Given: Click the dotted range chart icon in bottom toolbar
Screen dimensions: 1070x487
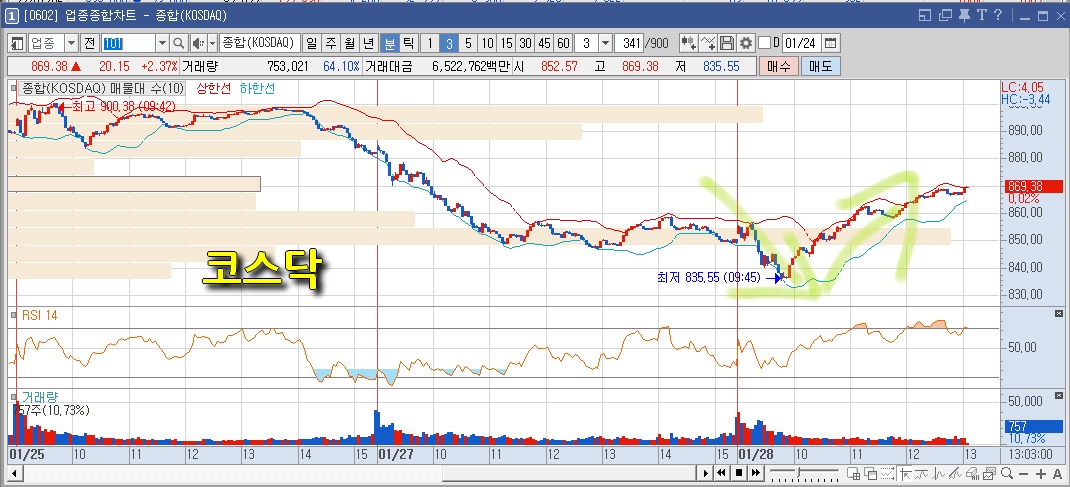Looking at the screenshot, I should [x=888, y=473].
